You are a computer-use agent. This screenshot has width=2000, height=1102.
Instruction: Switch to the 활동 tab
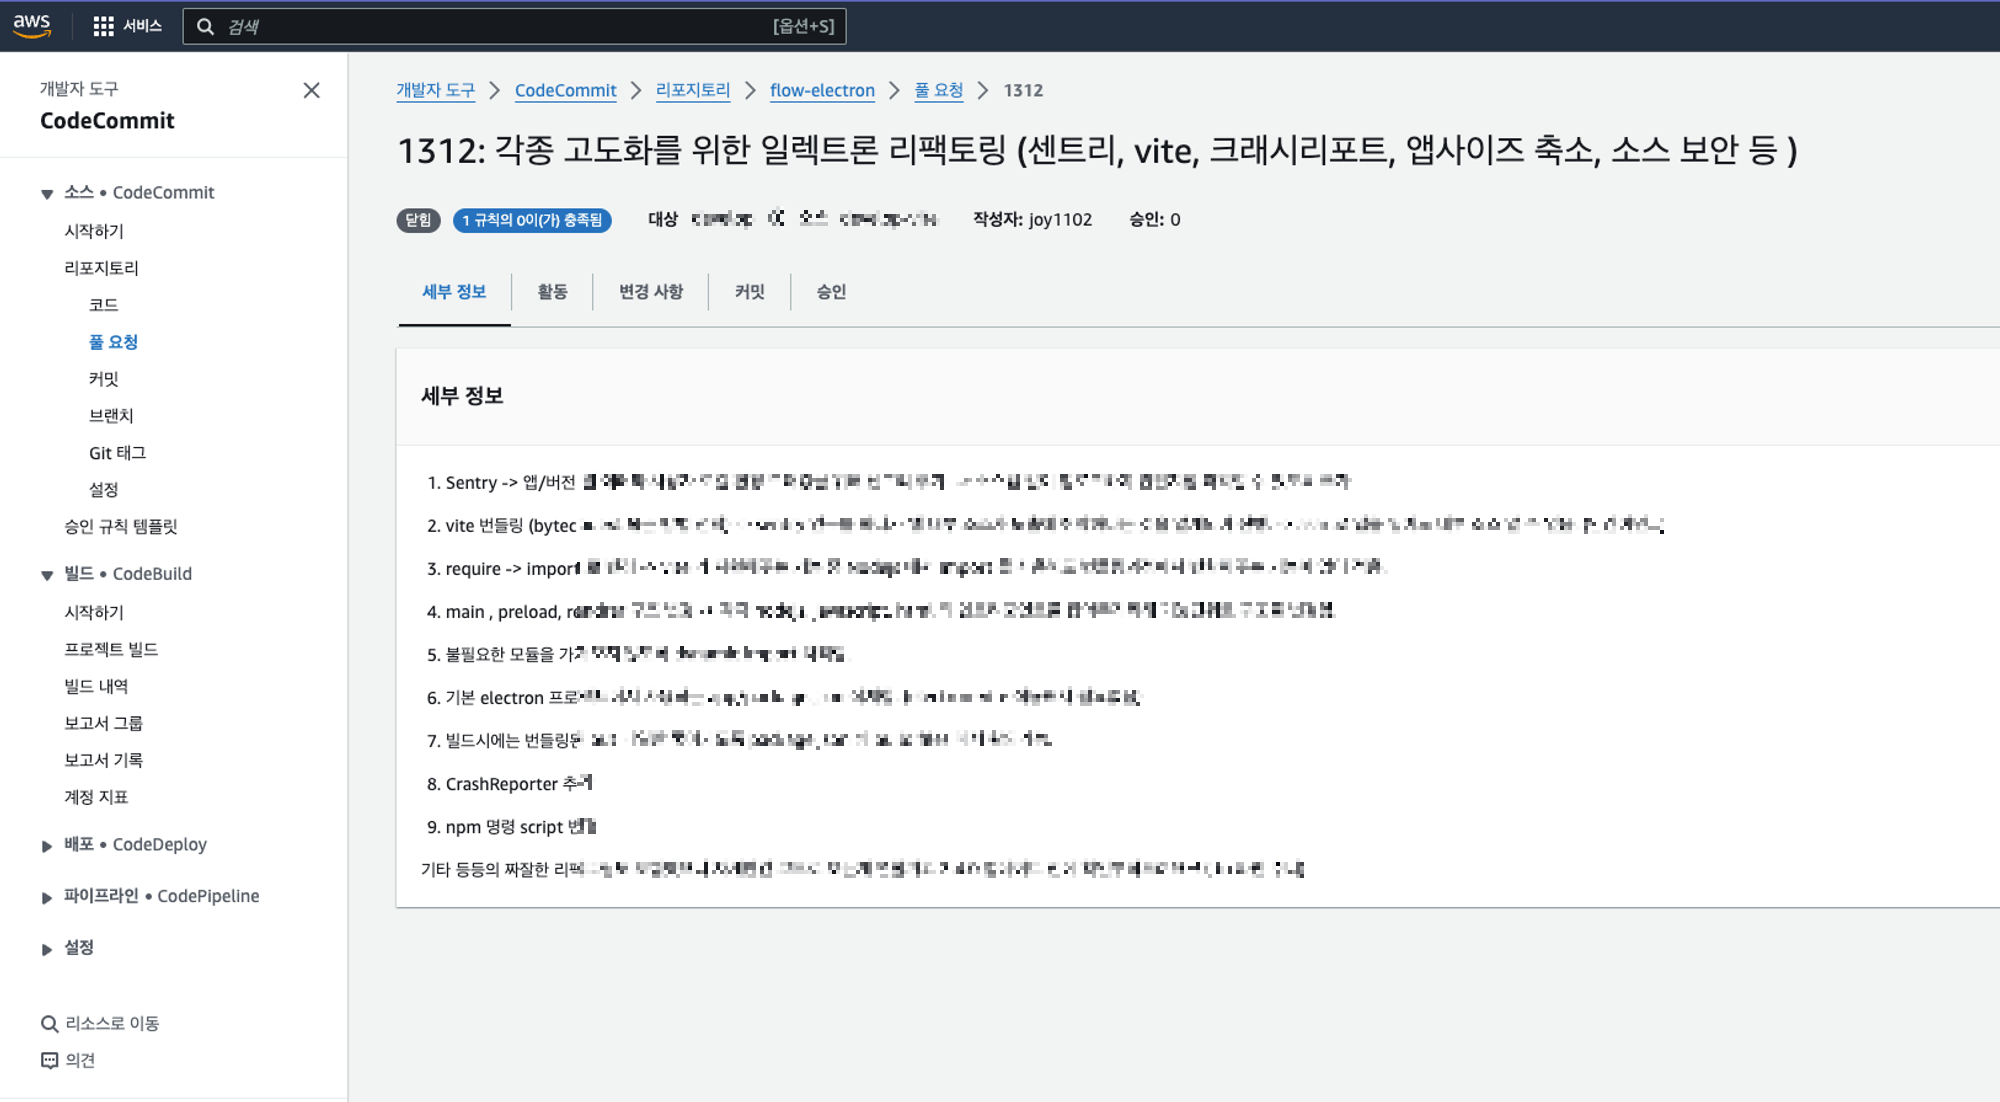point(552,291)
